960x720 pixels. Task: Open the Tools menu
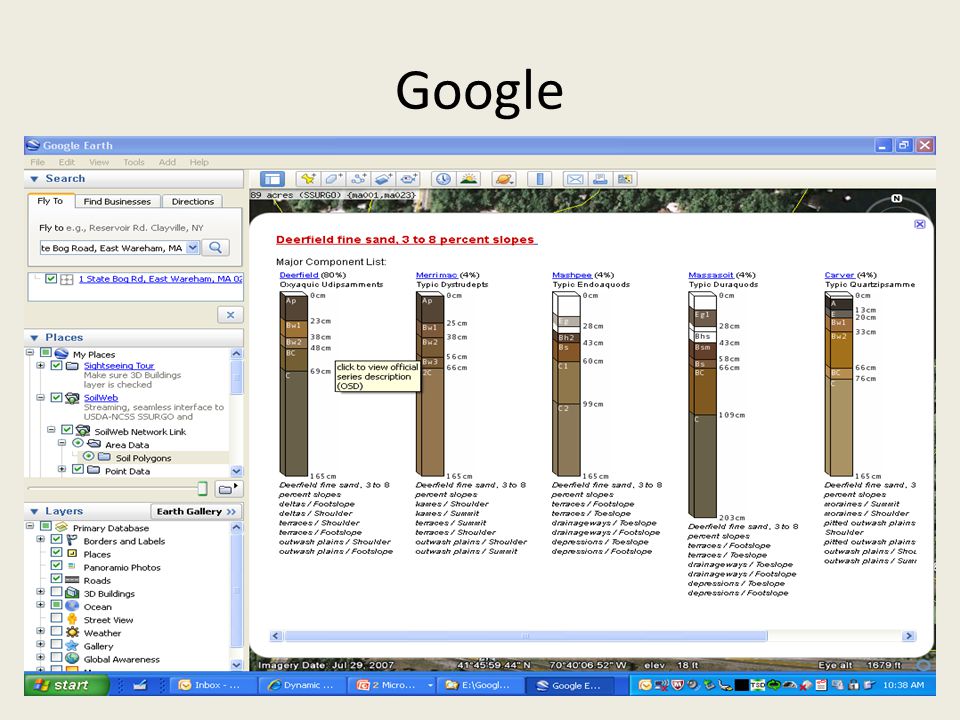[x=133, y=162]
